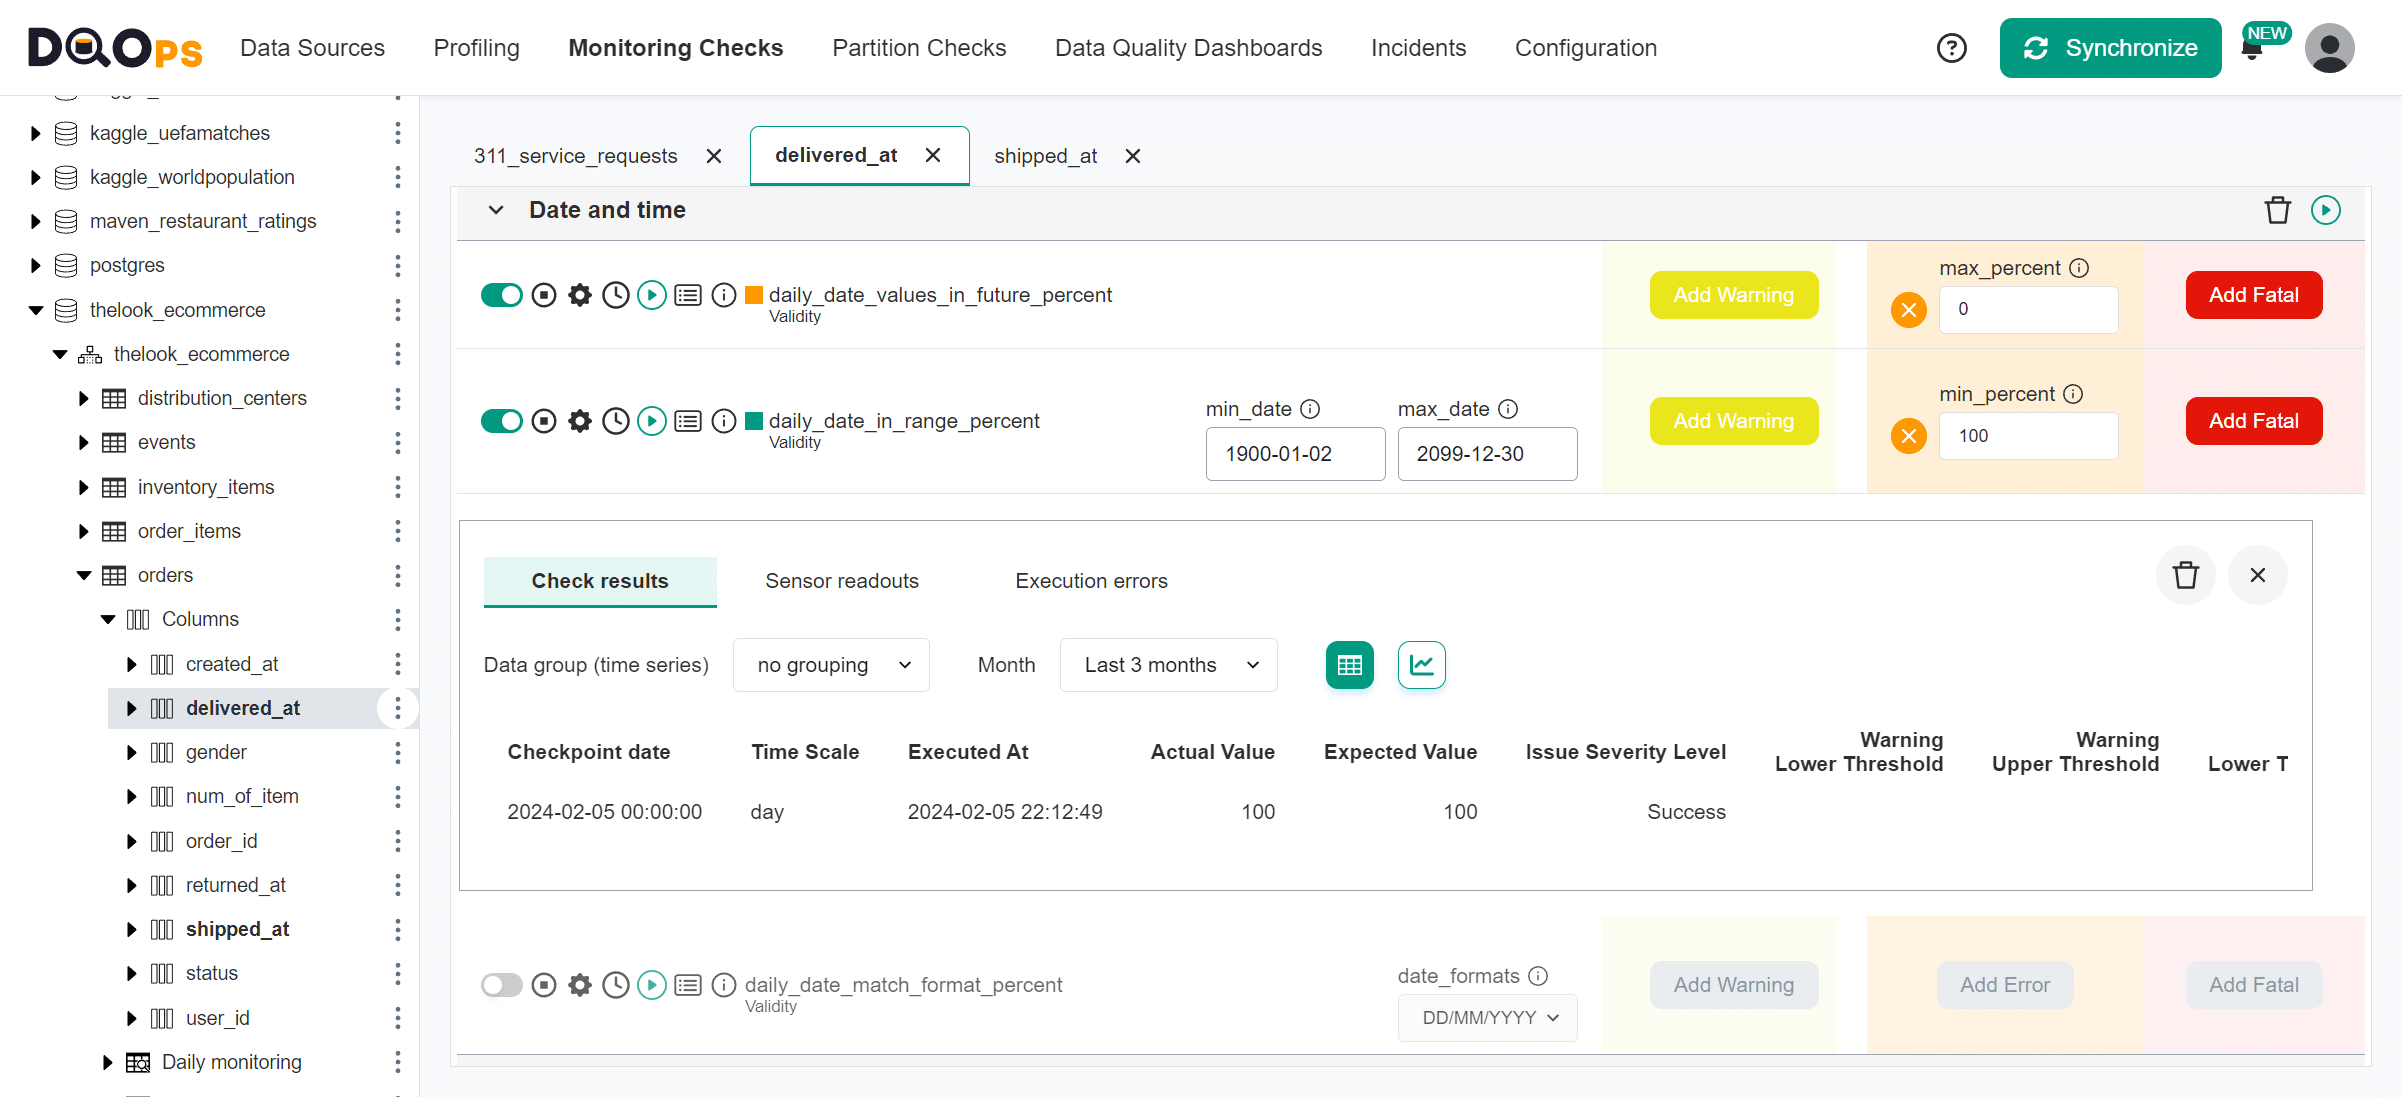Open Partition Checks menu

coord(918,48)
